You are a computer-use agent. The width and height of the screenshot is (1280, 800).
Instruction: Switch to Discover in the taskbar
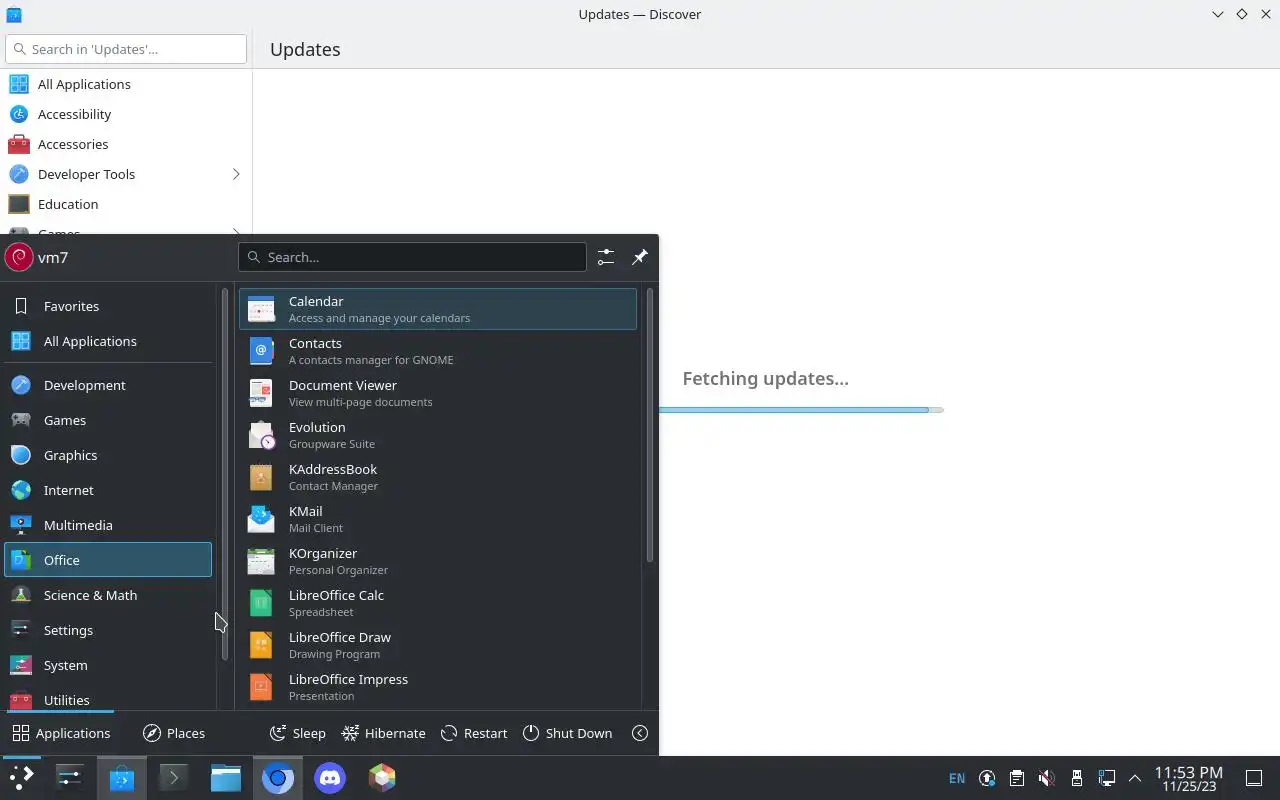[122, 778]
